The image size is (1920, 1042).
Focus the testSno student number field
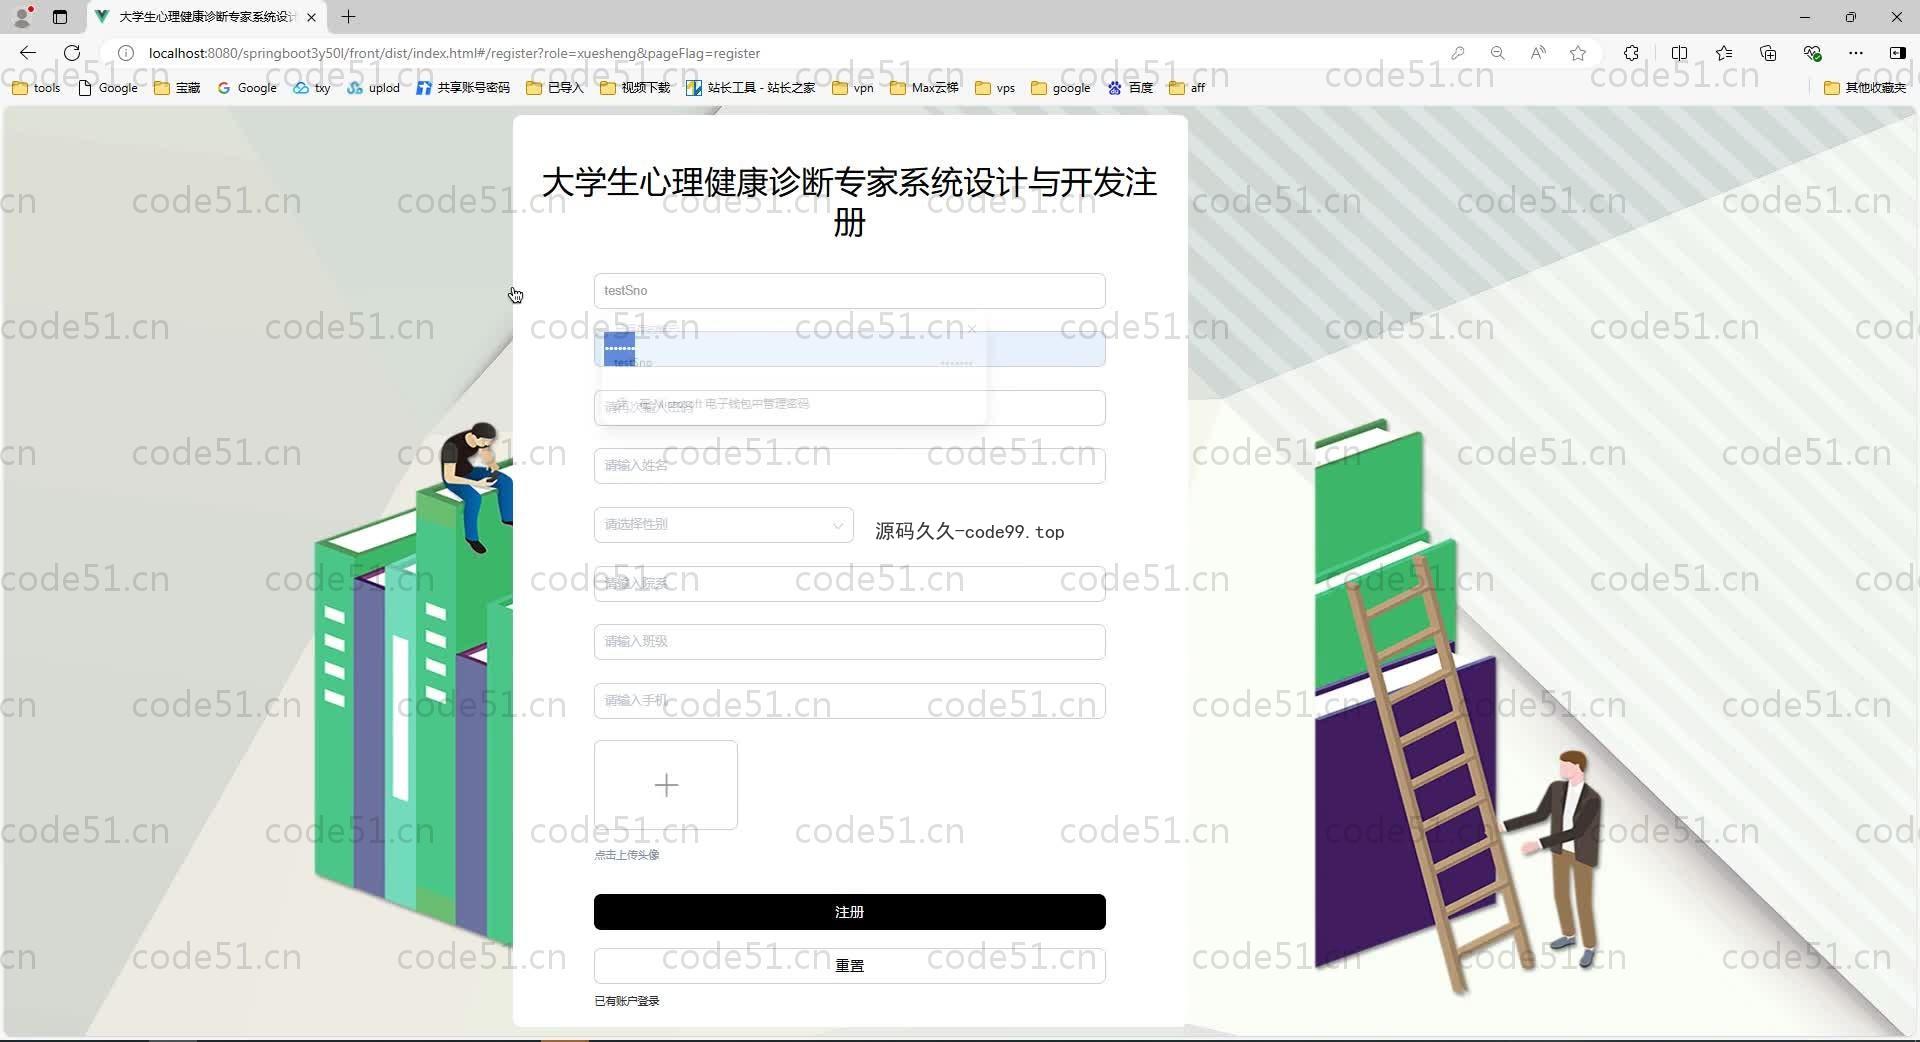coord(850,291)
